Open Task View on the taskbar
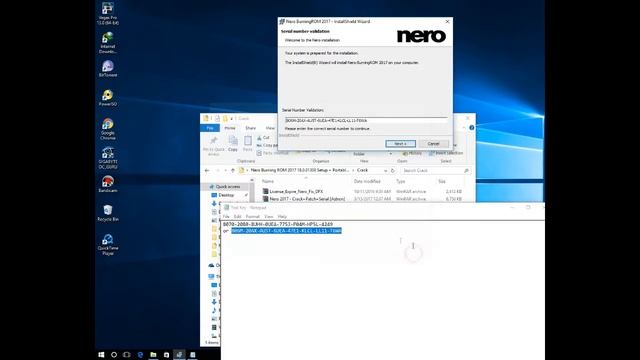Image resolution: width=640 pixels, height=360 pixels. click(127, 355)
